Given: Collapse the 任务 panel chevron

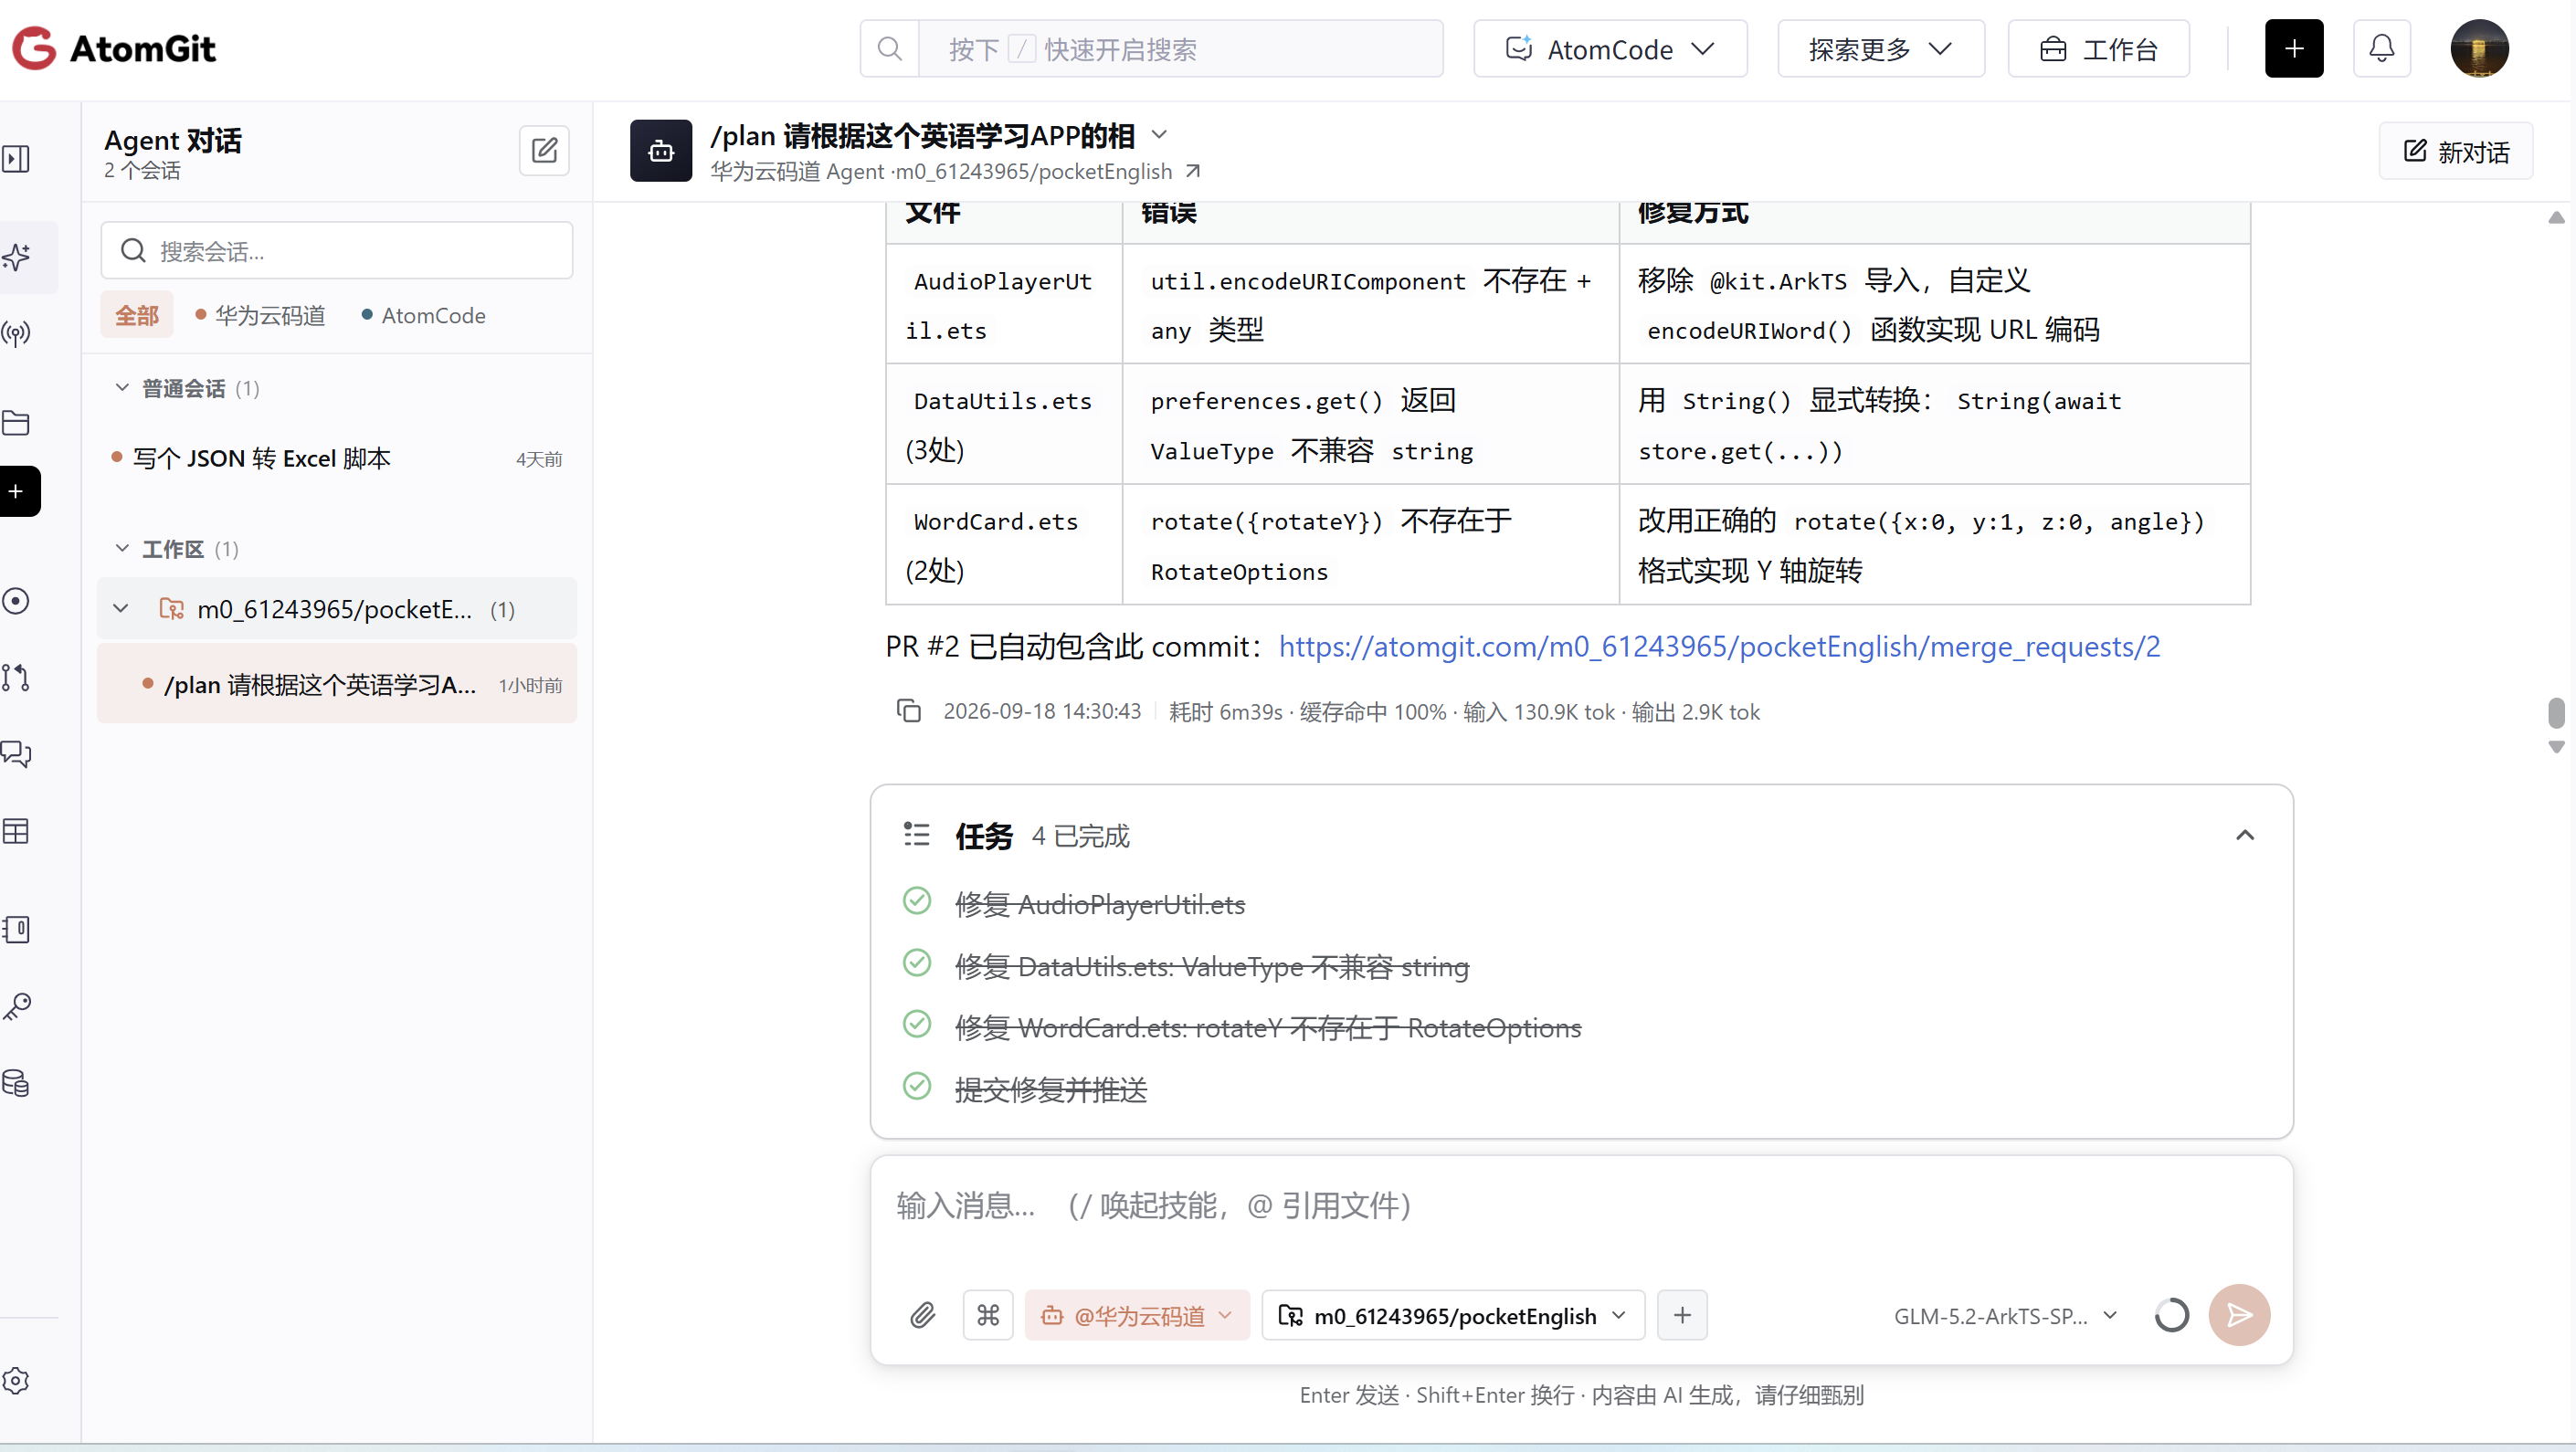Looking at the screenshot, I should click(x=2244, y=834).
